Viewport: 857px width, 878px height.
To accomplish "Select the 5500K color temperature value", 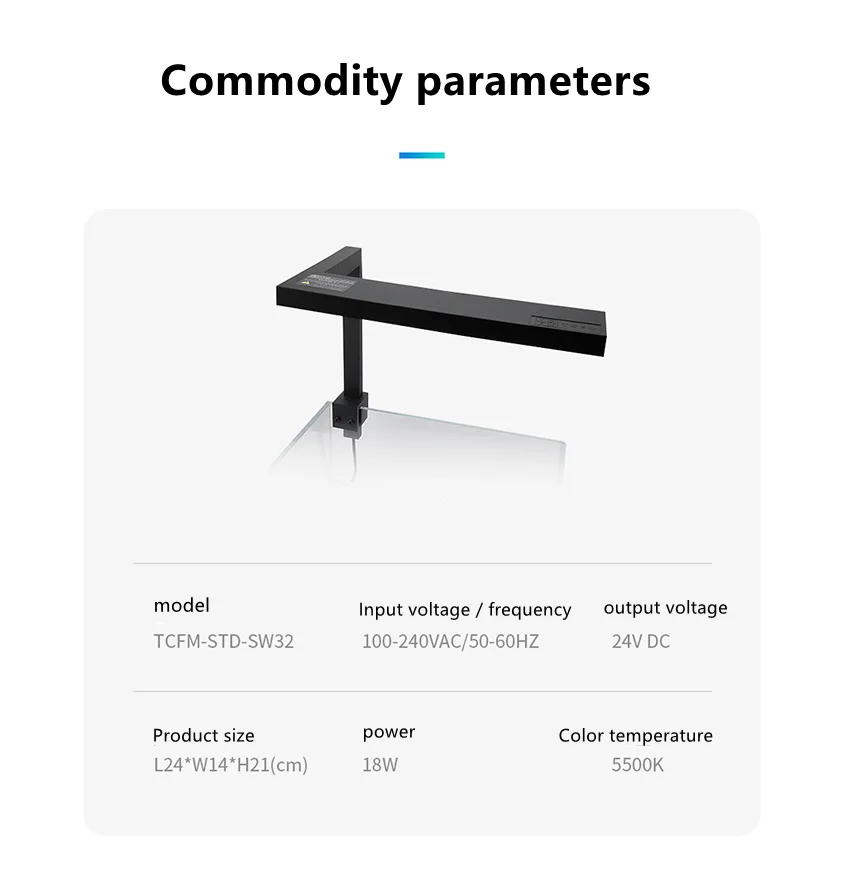I will tap(637, 765).
